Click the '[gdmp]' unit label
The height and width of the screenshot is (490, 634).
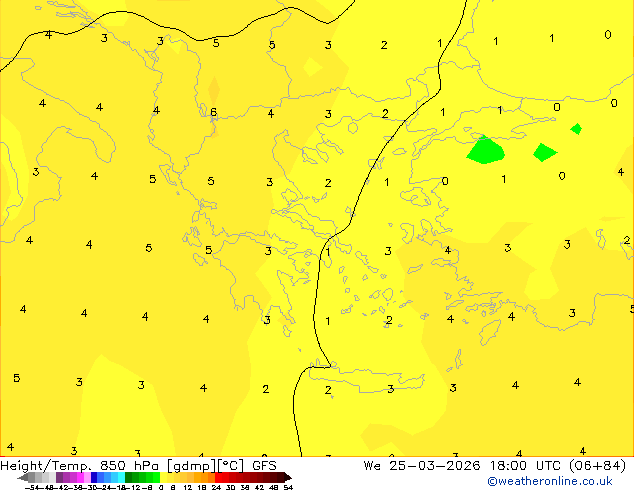[x=190, y=466]
